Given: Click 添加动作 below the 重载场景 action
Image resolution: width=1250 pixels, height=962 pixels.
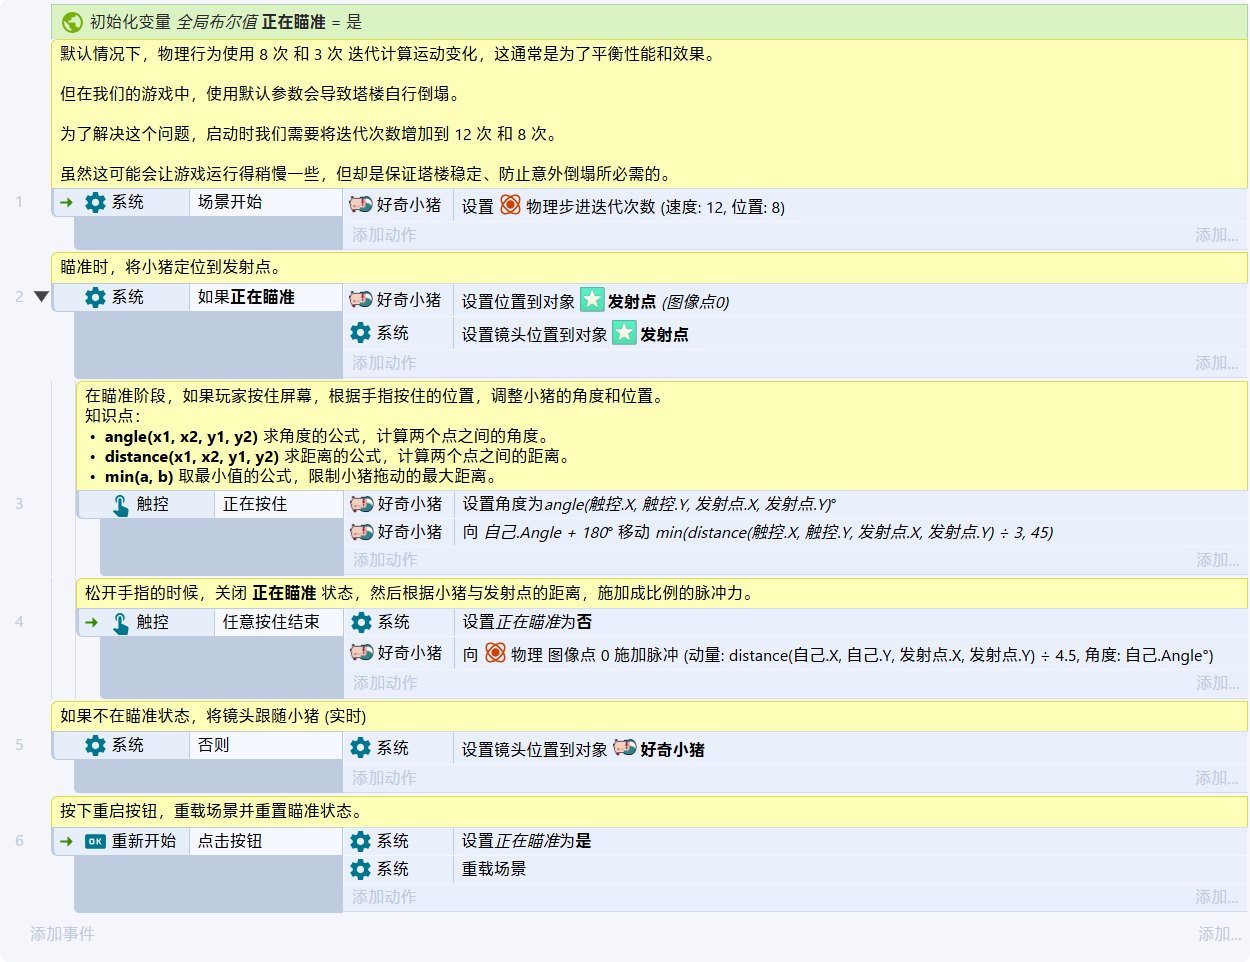Looking at the screenshot, I should (x=384, y=897).
